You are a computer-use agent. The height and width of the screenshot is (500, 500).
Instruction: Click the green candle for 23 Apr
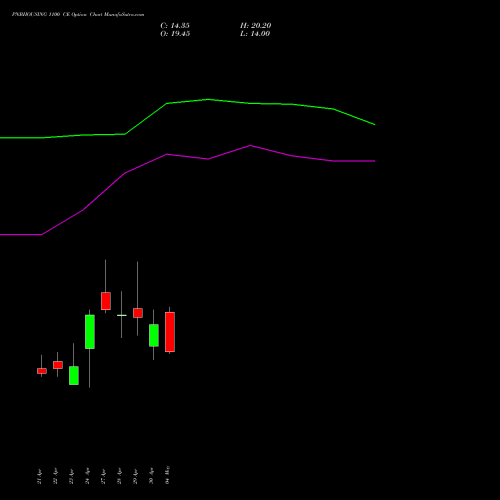74,376
